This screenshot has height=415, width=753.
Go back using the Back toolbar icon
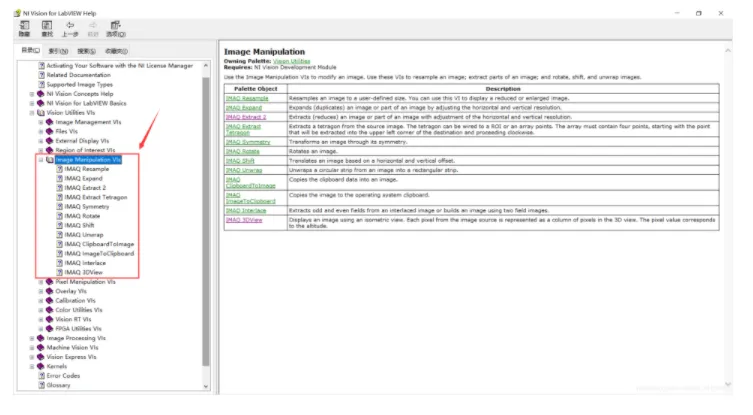pos(70,28)
